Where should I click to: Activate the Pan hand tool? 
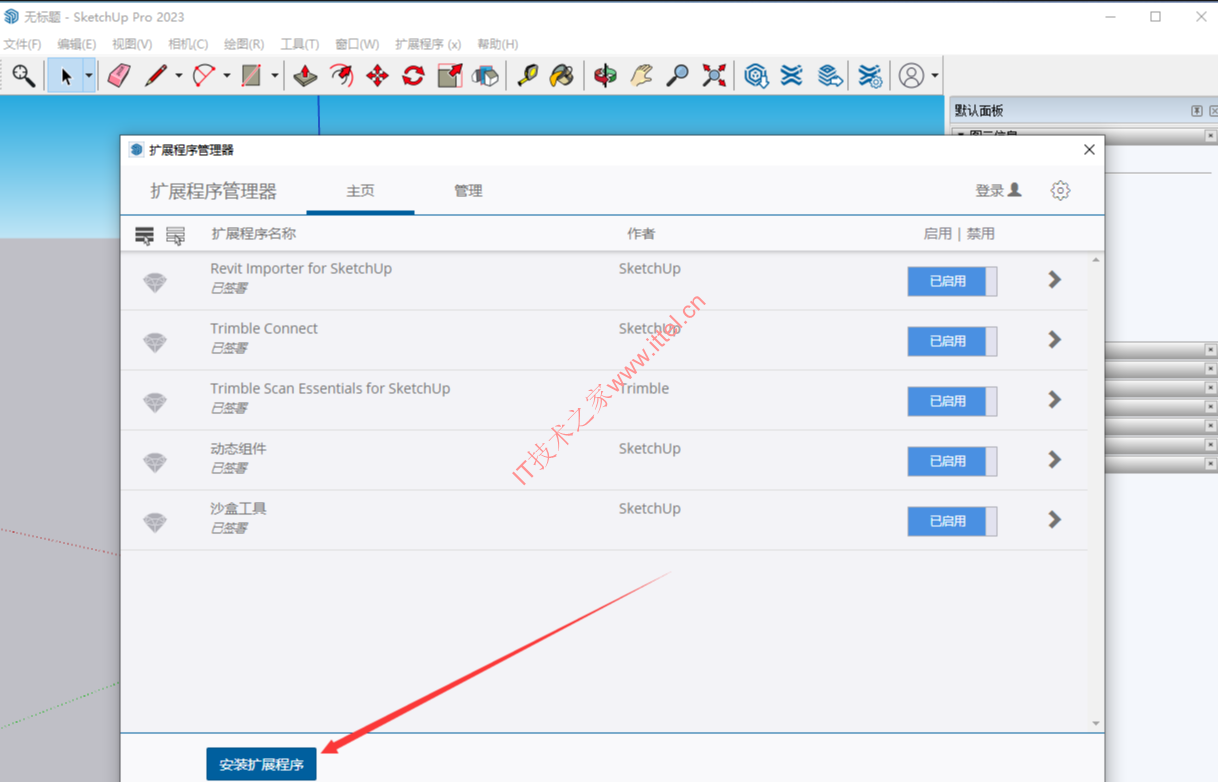pyautogui.click(x=641, y=75)
